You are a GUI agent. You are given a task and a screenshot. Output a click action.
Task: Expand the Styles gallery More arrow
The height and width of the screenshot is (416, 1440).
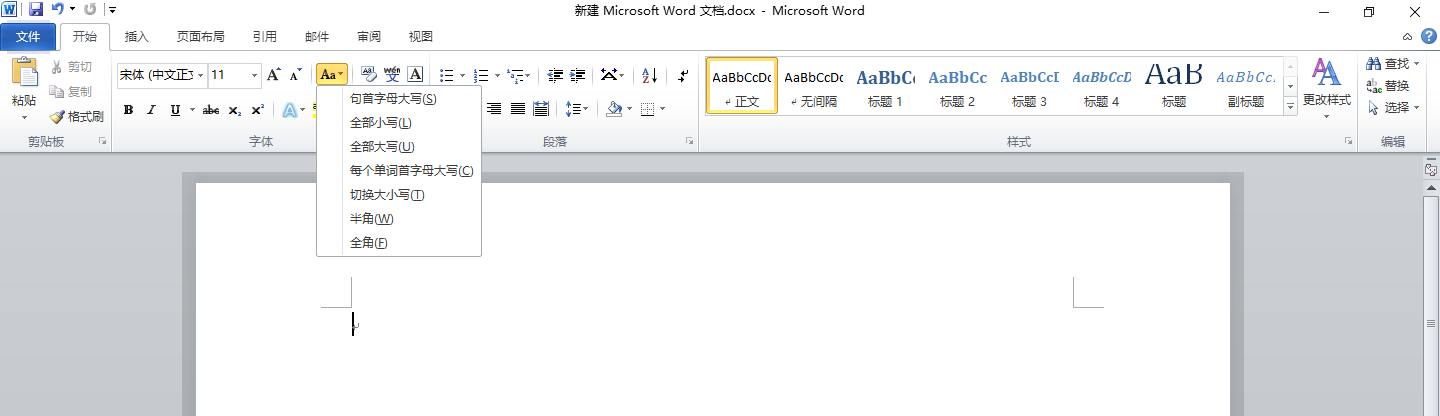coord(1290,105)
